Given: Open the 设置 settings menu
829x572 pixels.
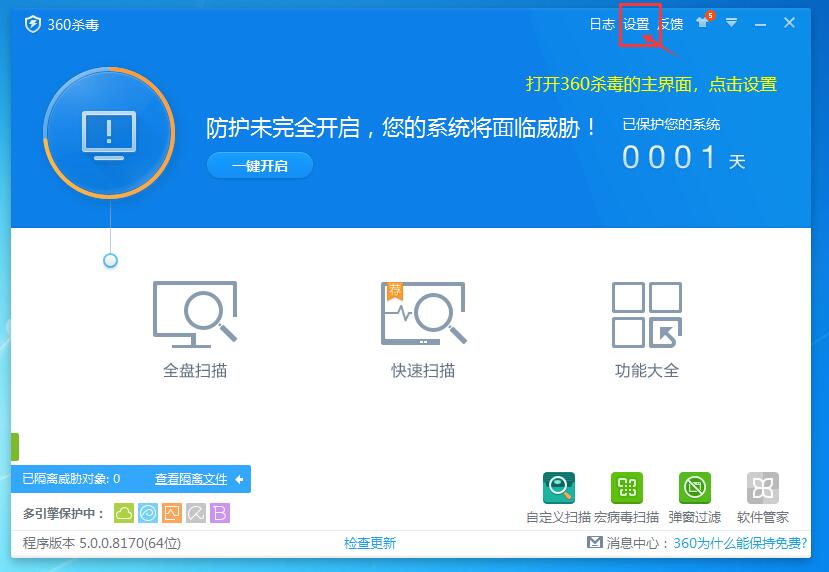Looking at the screenshot, I should point(636,24).
